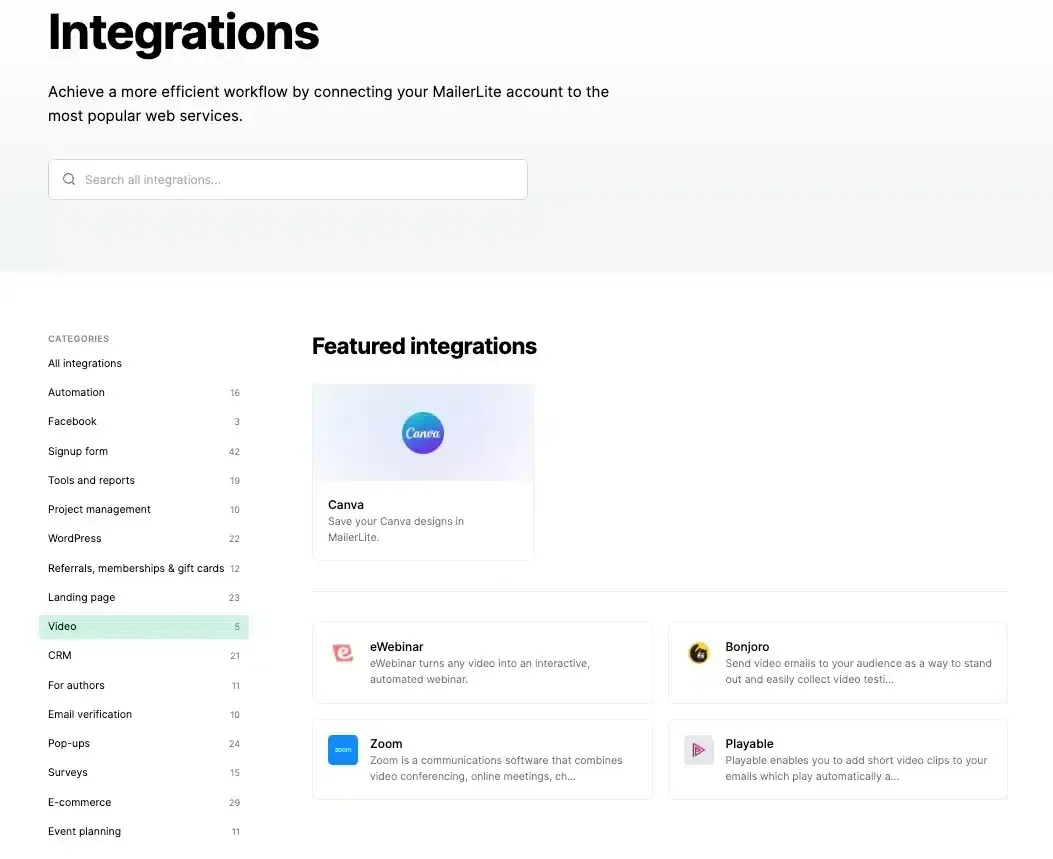Open the Surveys category

tap(144, 772)
